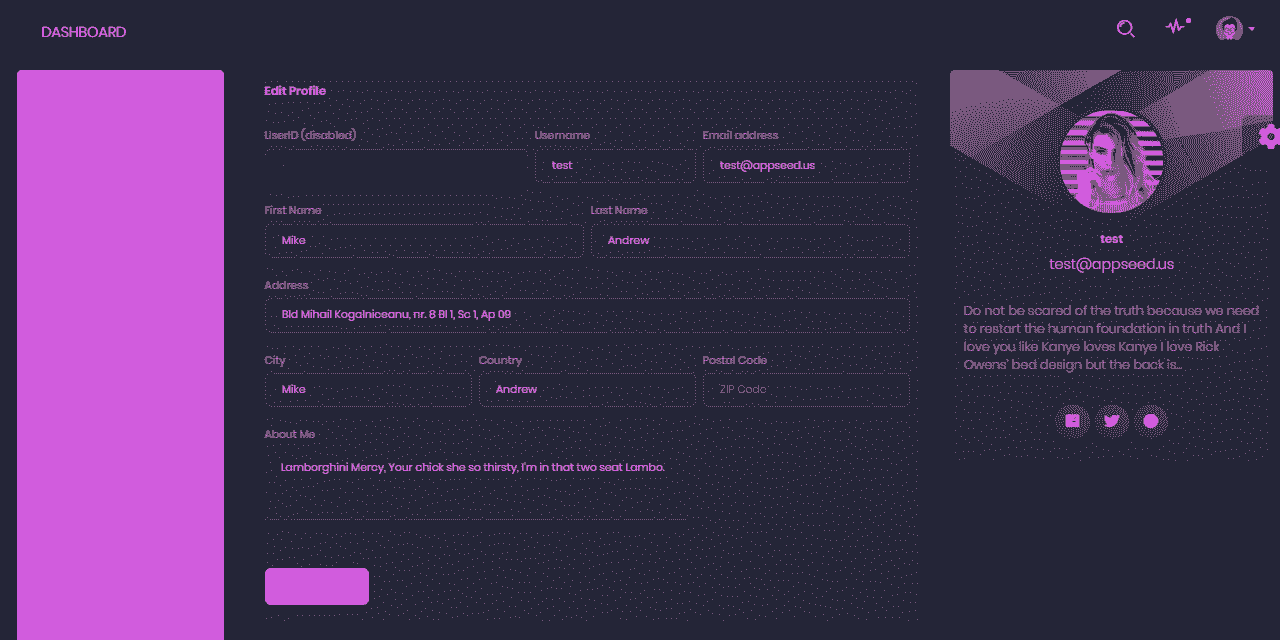This screenshot has height=640, width=1280.
Task: Select the Email address input field
Action: 805,166
